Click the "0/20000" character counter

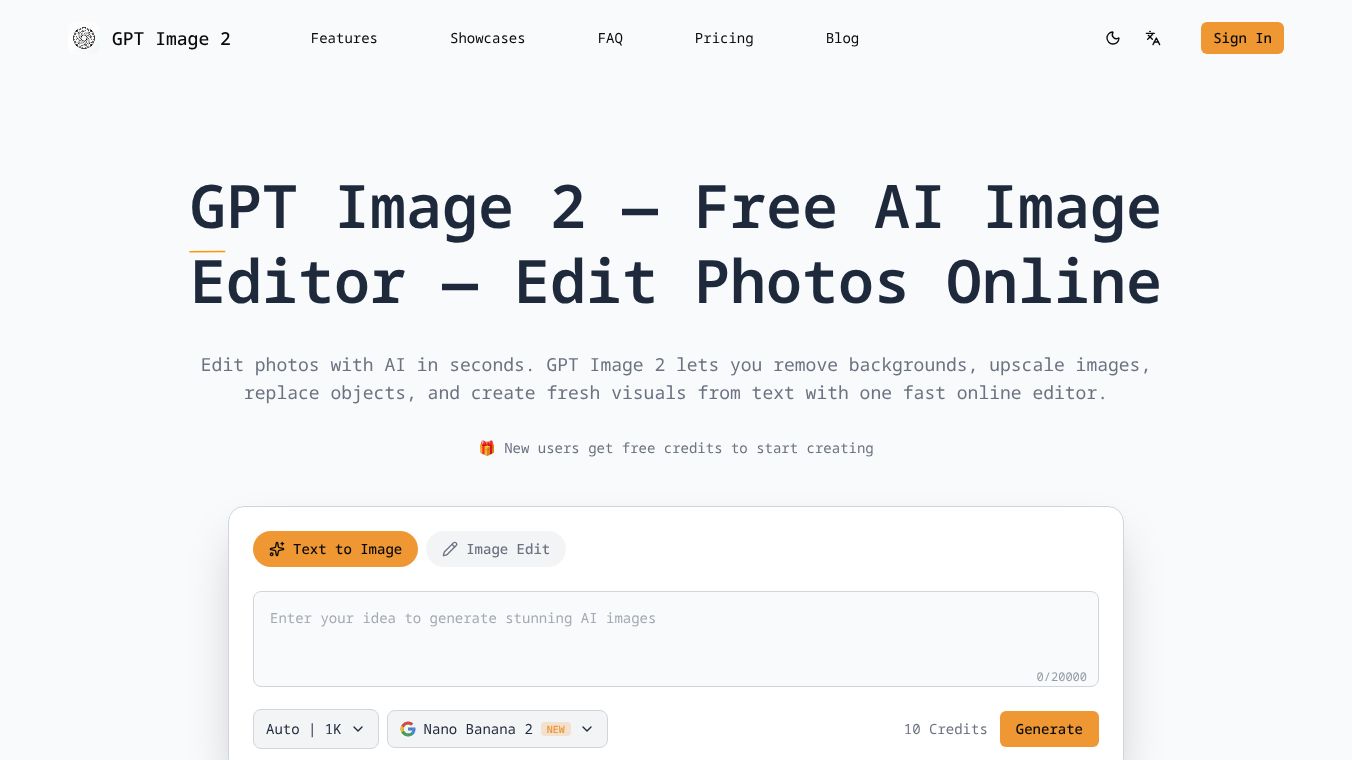(1061, 677)
